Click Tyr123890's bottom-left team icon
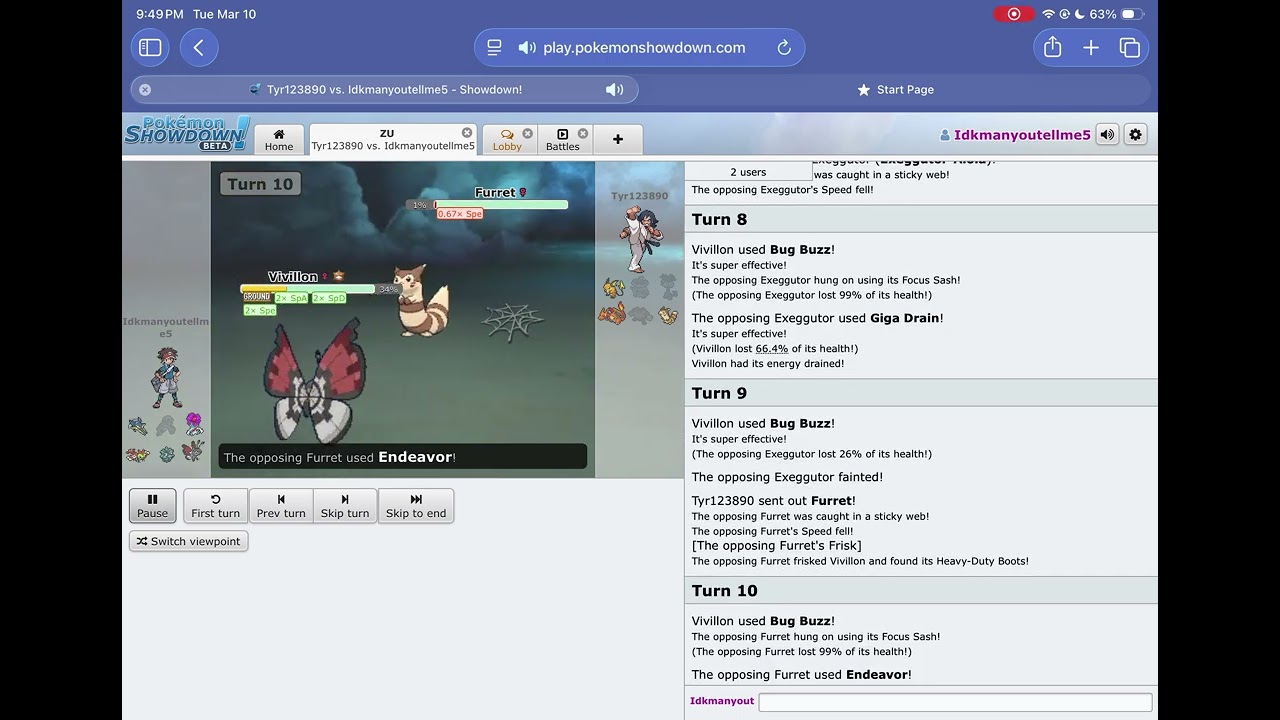Viewport: 1280px width, 720px height. [612, 314]
